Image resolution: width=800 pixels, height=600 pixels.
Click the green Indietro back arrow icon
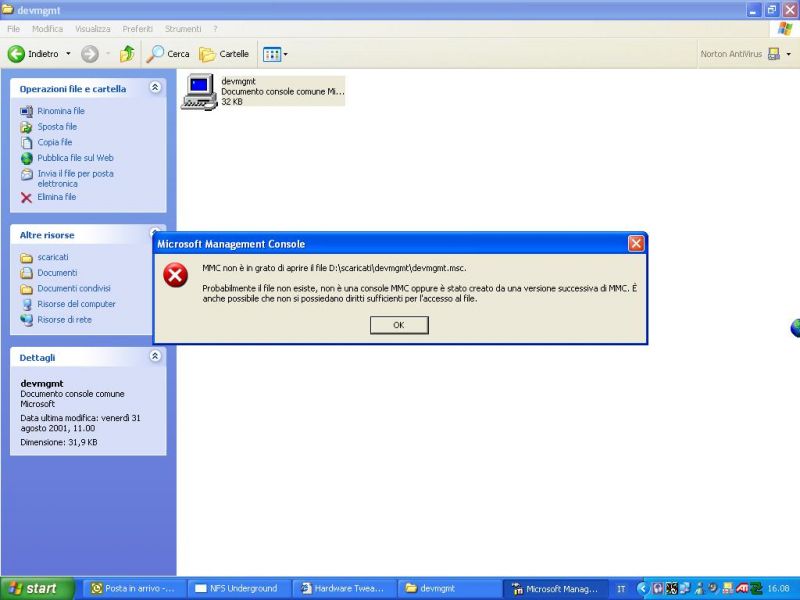(16, 54)
